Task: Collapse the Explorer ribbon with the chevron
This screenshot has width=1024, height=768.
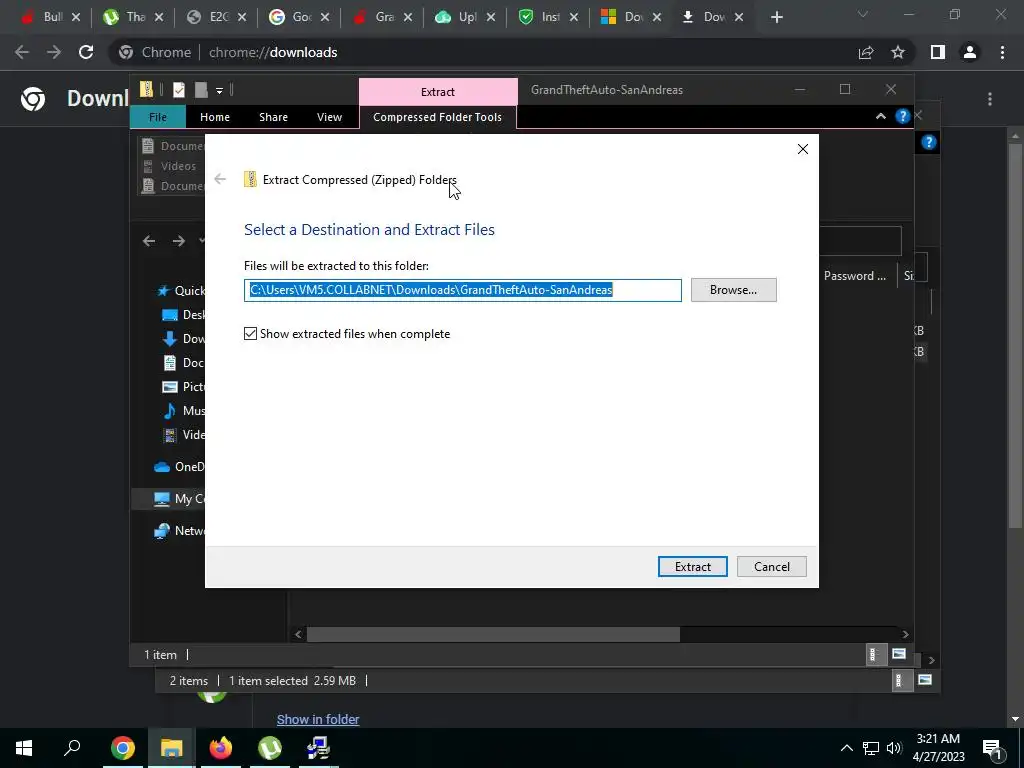Action: (880, 116)
